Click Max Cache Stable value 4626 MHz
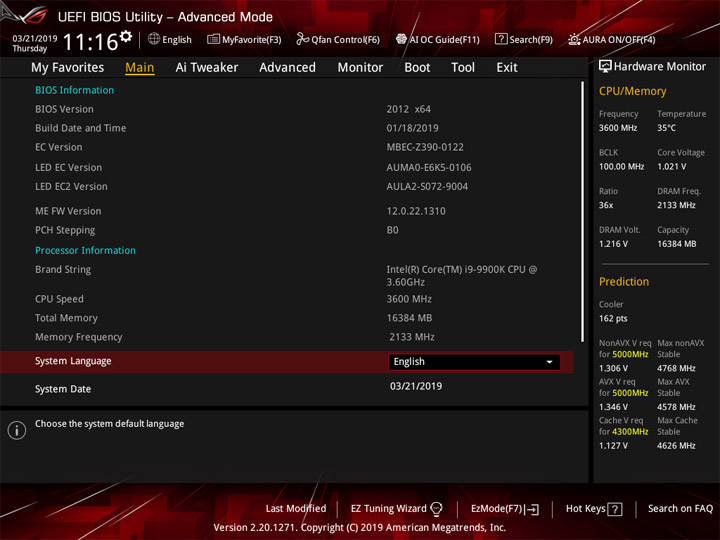The height and width of the screenshot is (540, 720). (676, 445)
